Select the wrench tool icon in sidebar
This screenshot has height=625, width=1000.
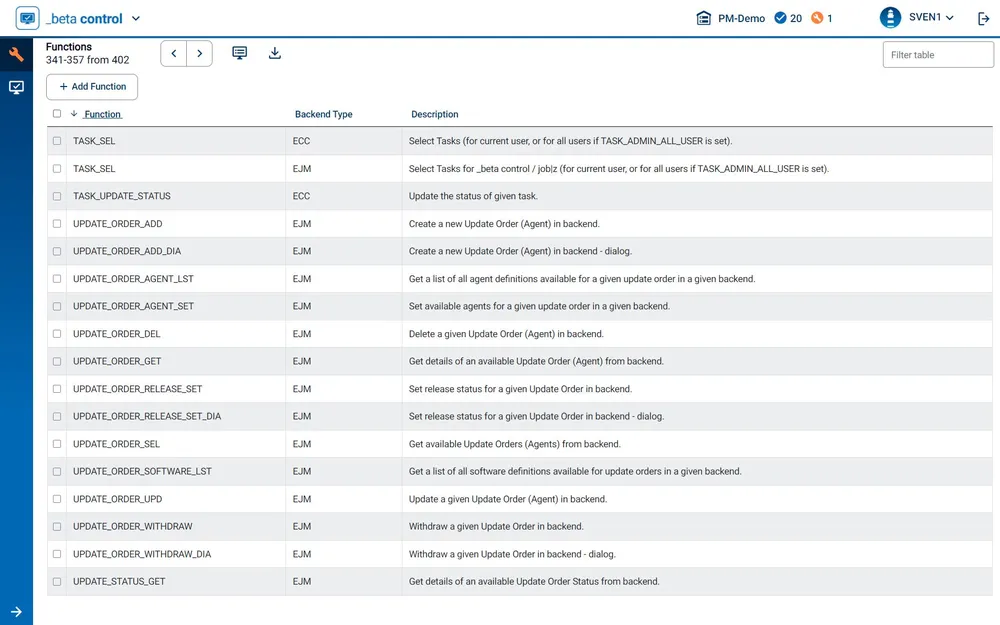[x=15, y=53]
